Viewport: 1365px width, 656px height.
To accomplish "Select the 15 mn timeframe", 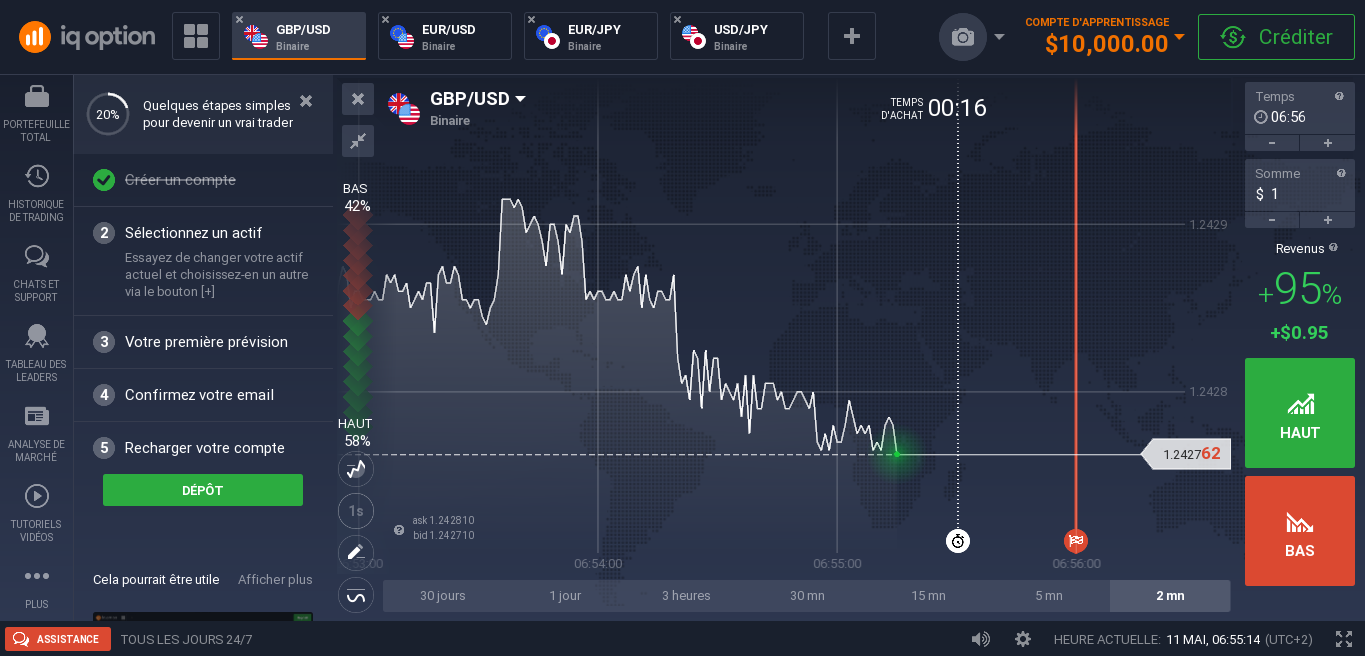I will click(x=928, y=596).
